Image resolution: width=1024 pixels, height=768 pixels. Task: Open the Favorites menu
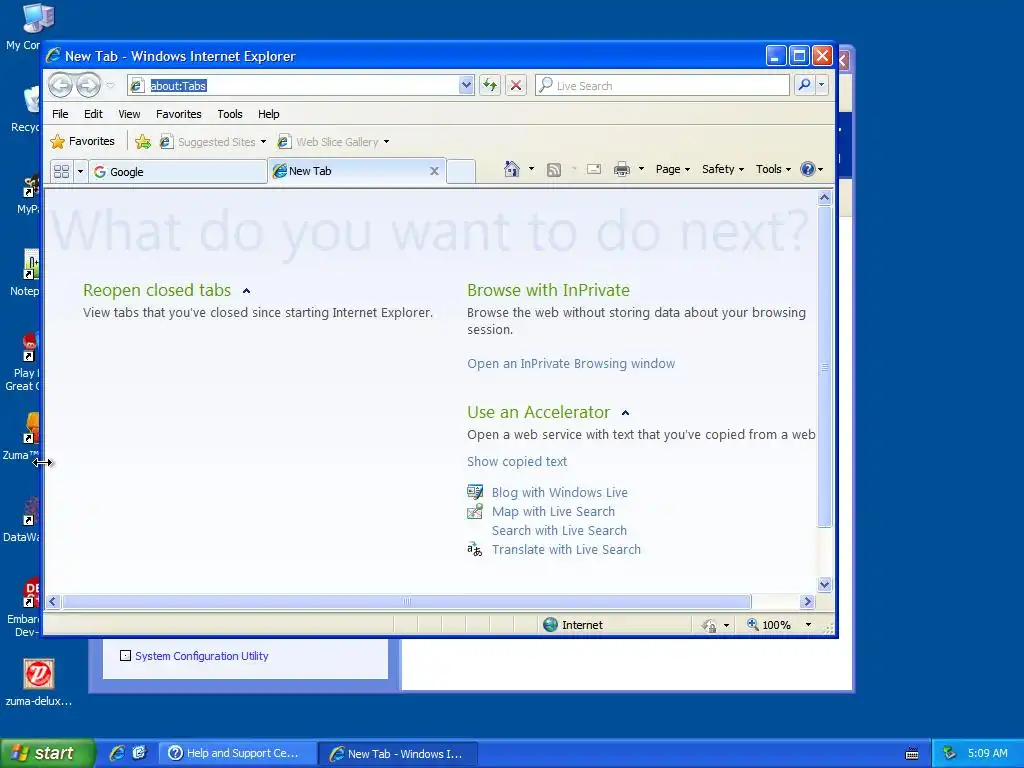click(x=179, y=114)
